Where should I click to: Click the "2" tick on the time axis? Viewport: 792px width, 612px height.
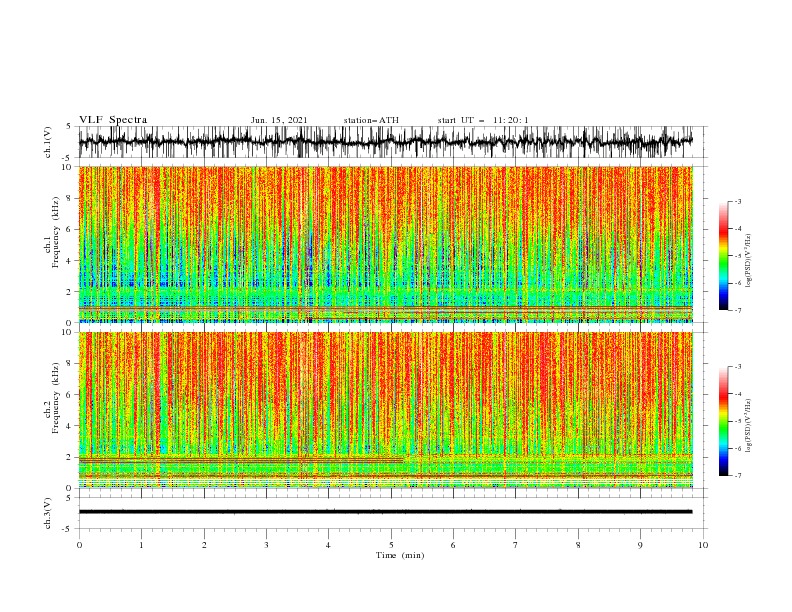pyautogui.click(x=204, y=545)
